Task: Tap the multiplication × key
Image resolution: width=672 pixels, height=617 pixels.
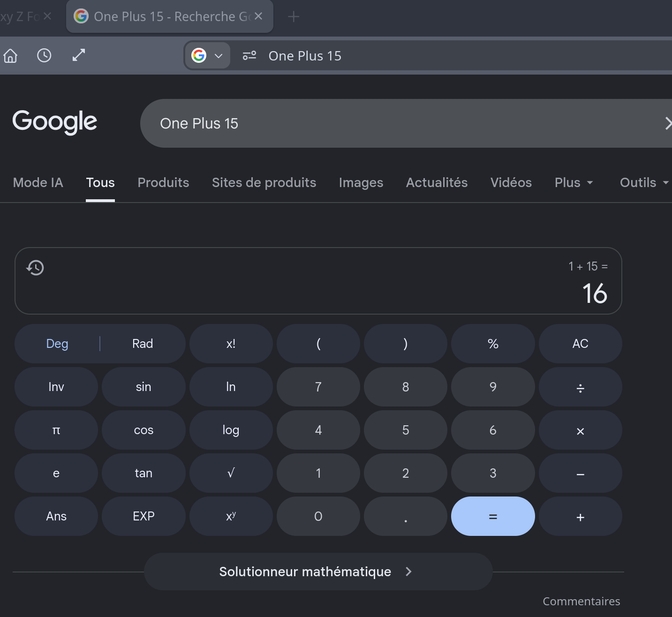Action: 580,430
